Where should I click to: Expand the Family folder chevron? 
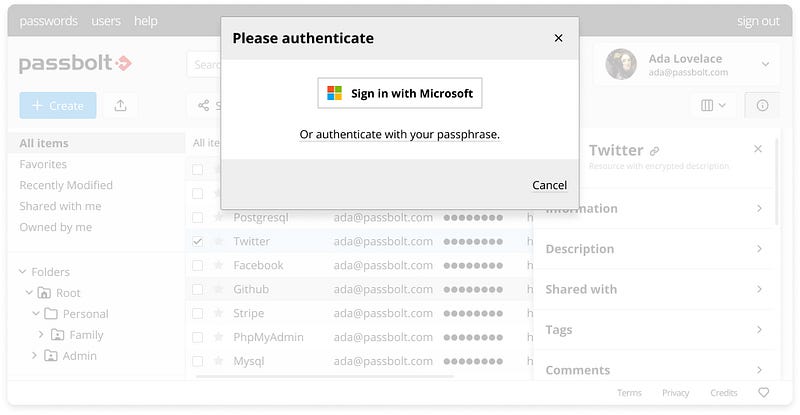(x=41, y=334)
